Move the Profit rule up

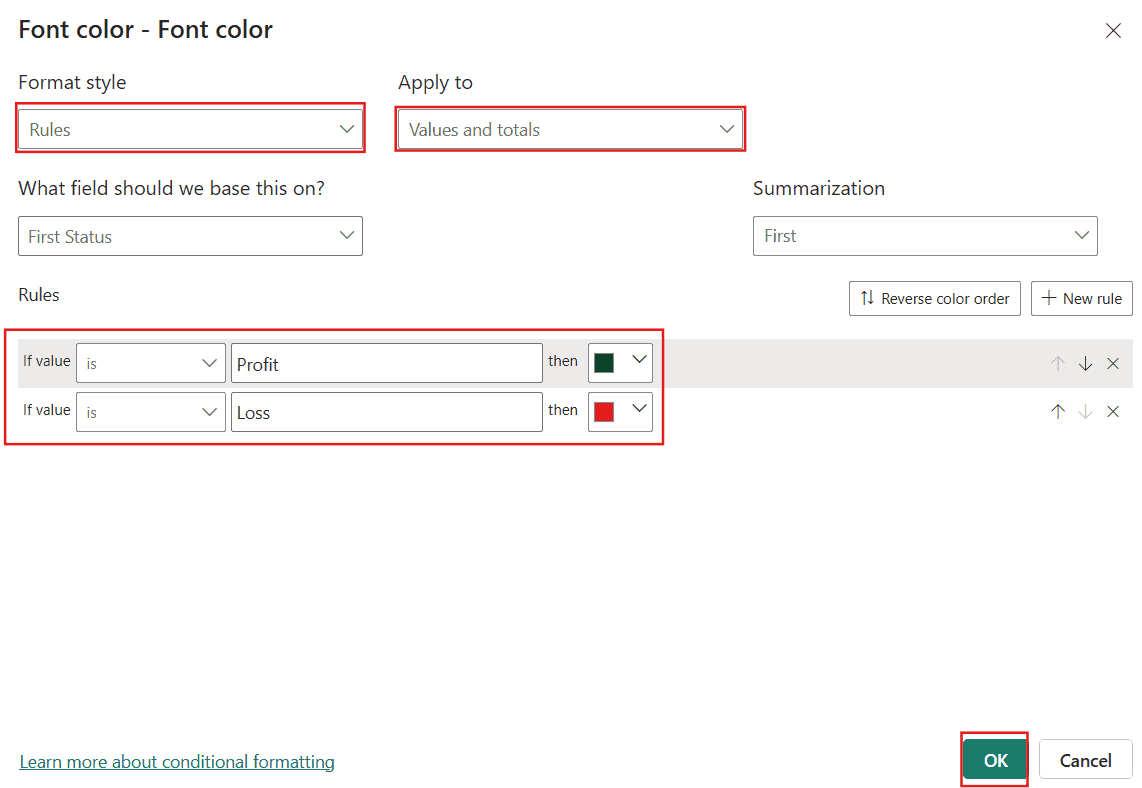coord(1058,363)
